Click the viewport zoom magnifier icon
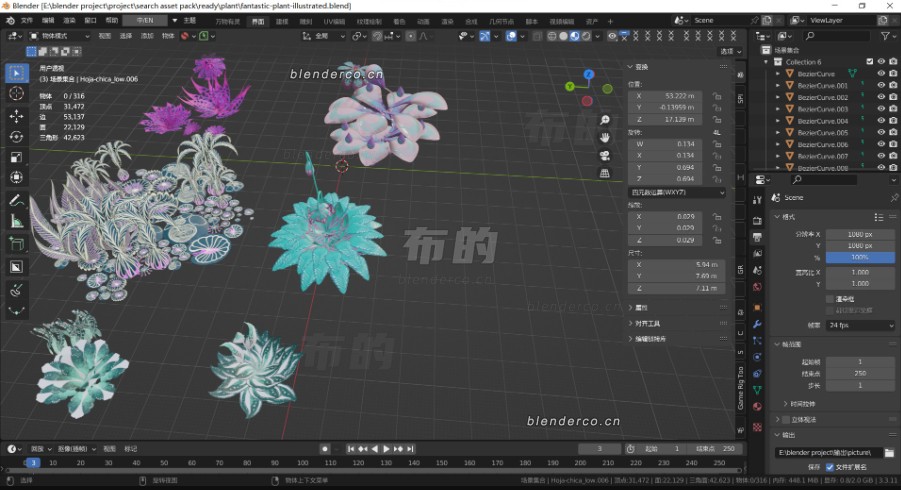The height and width of the screenshot is (490, 901). pos(604,119)
